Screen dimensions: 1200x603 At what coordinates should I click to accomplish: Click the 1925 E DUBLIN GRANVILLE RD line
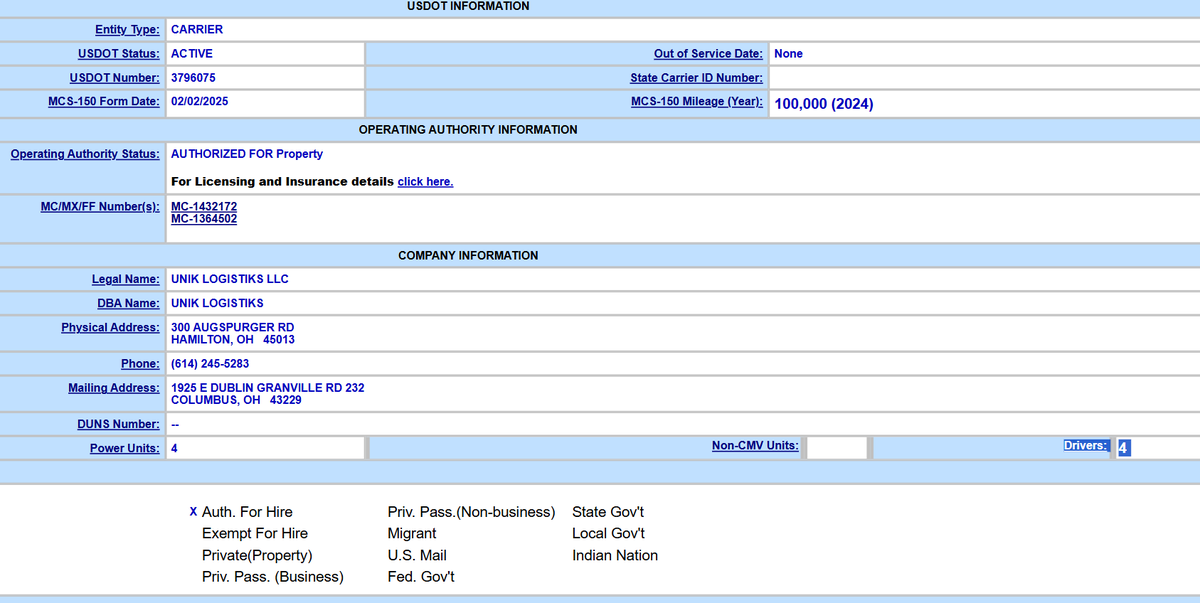click(267, 388)
